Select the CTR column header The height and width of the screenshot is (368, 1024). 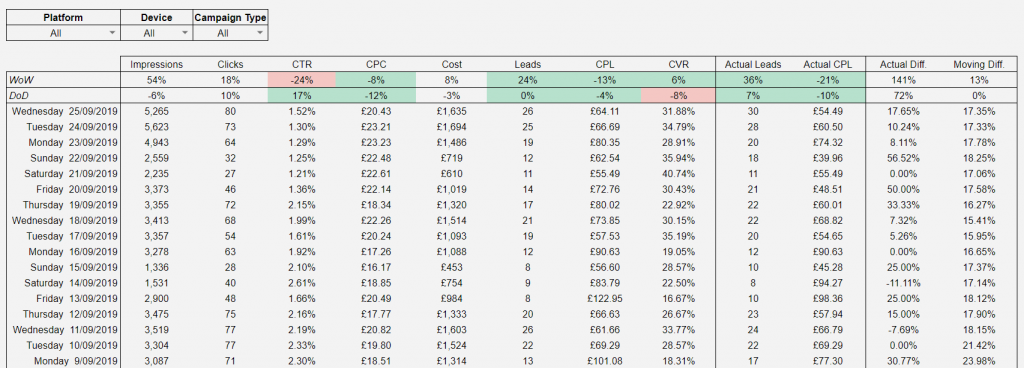302,65
